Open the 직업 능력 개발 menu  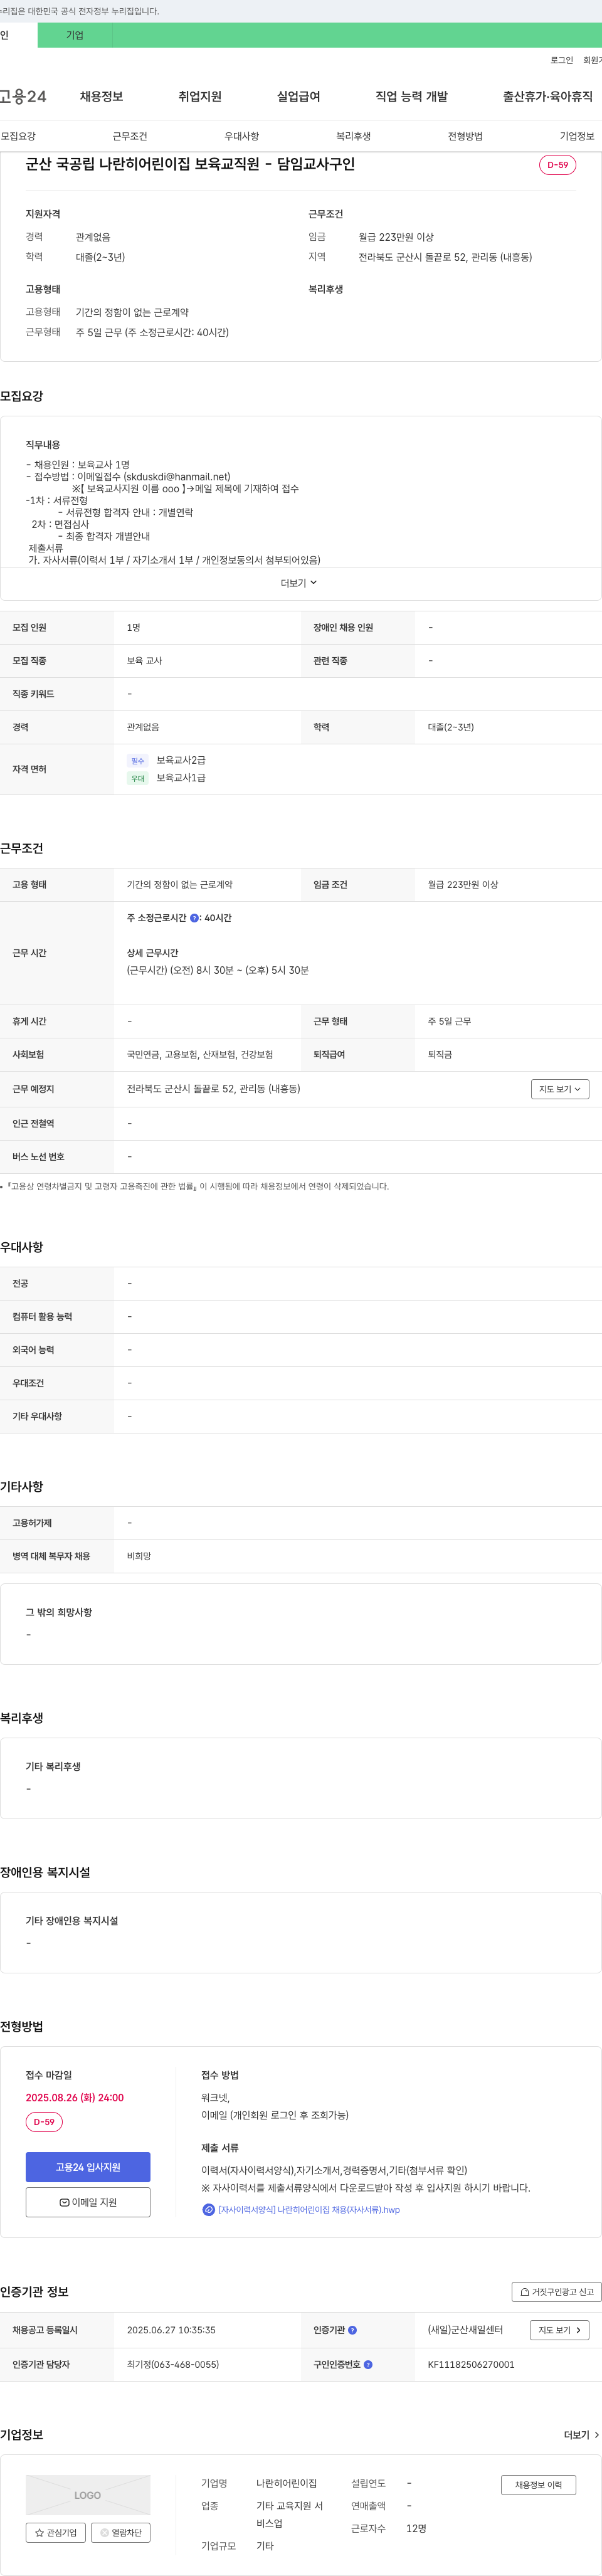pos(411,97)
